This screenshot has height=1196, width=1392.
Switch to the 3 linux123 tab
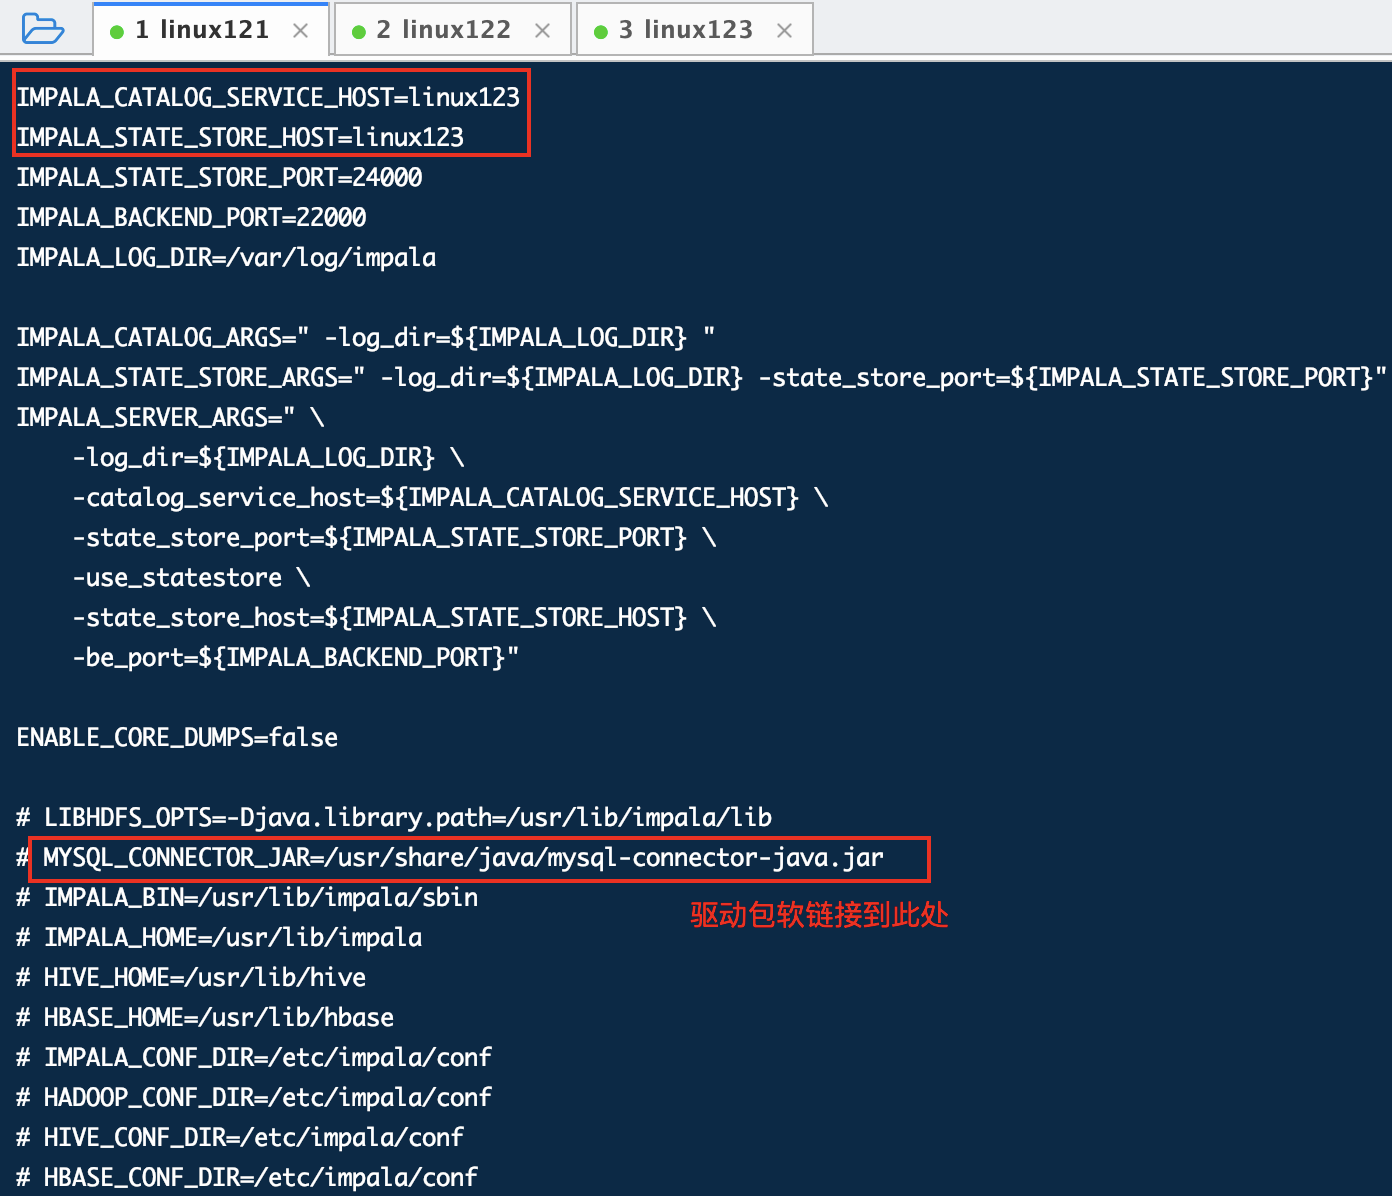tap(695, 30)
